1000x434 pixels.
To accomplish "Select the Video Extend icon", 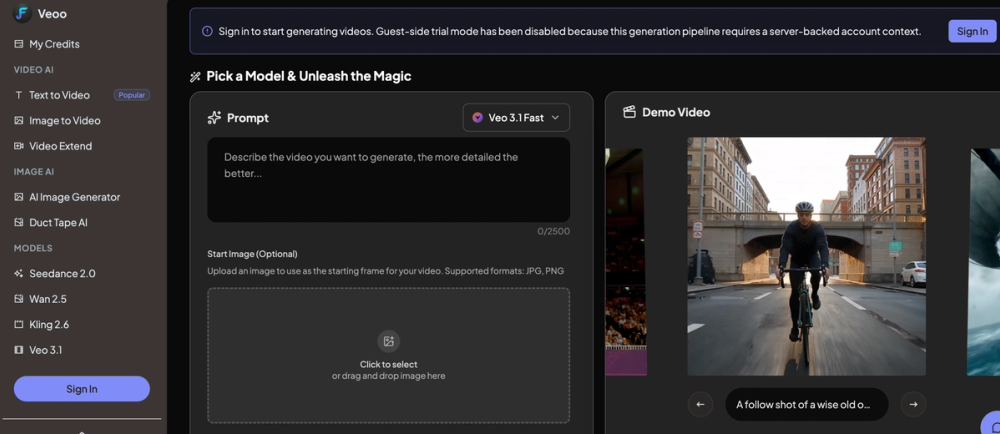I will point(18,146).
